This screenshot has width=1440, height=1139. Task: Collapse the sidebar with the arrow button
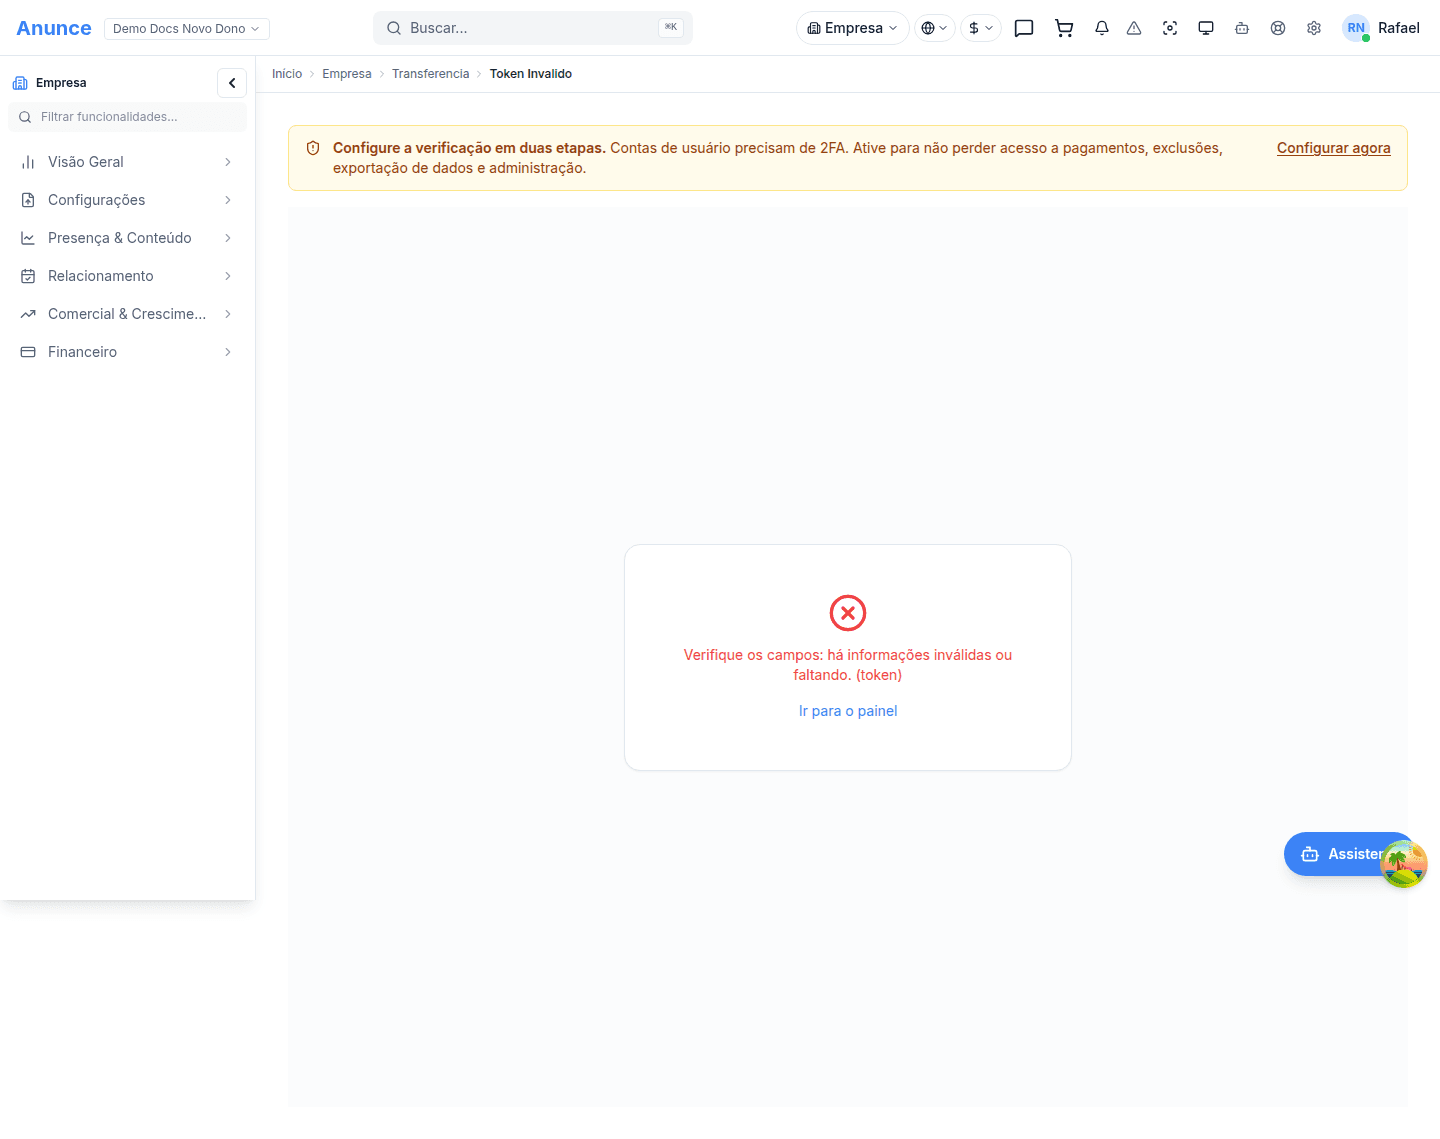coord(232,83)
